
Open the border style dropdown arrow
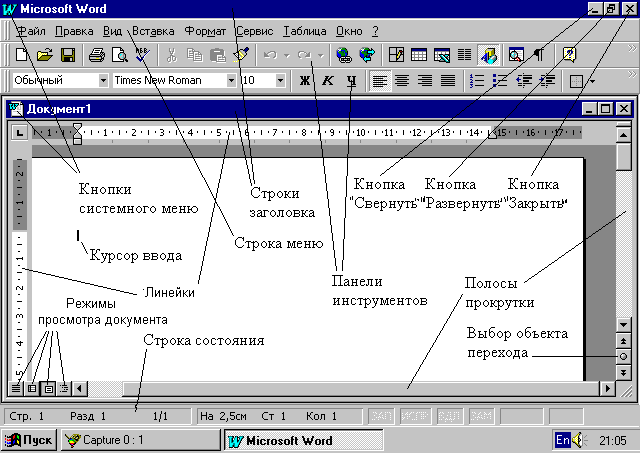tap(592, 81)
